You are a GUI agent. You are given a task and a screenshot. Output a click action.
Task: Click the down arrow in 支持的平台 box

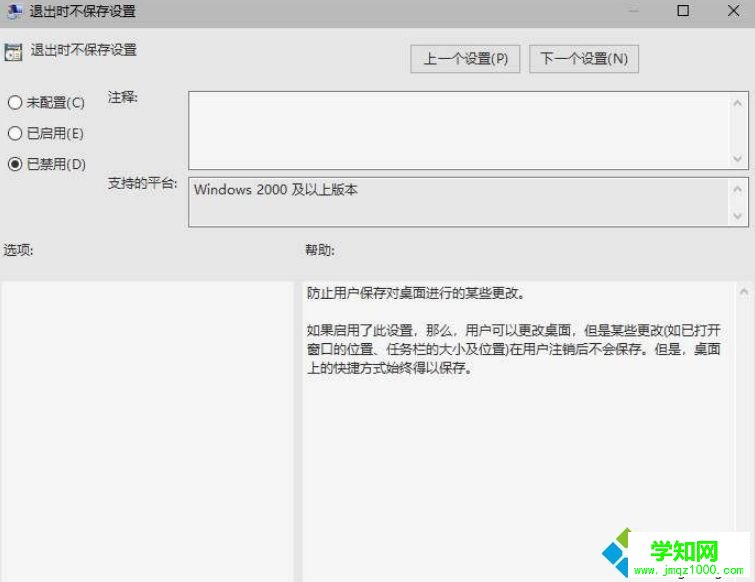pos(737,216)
